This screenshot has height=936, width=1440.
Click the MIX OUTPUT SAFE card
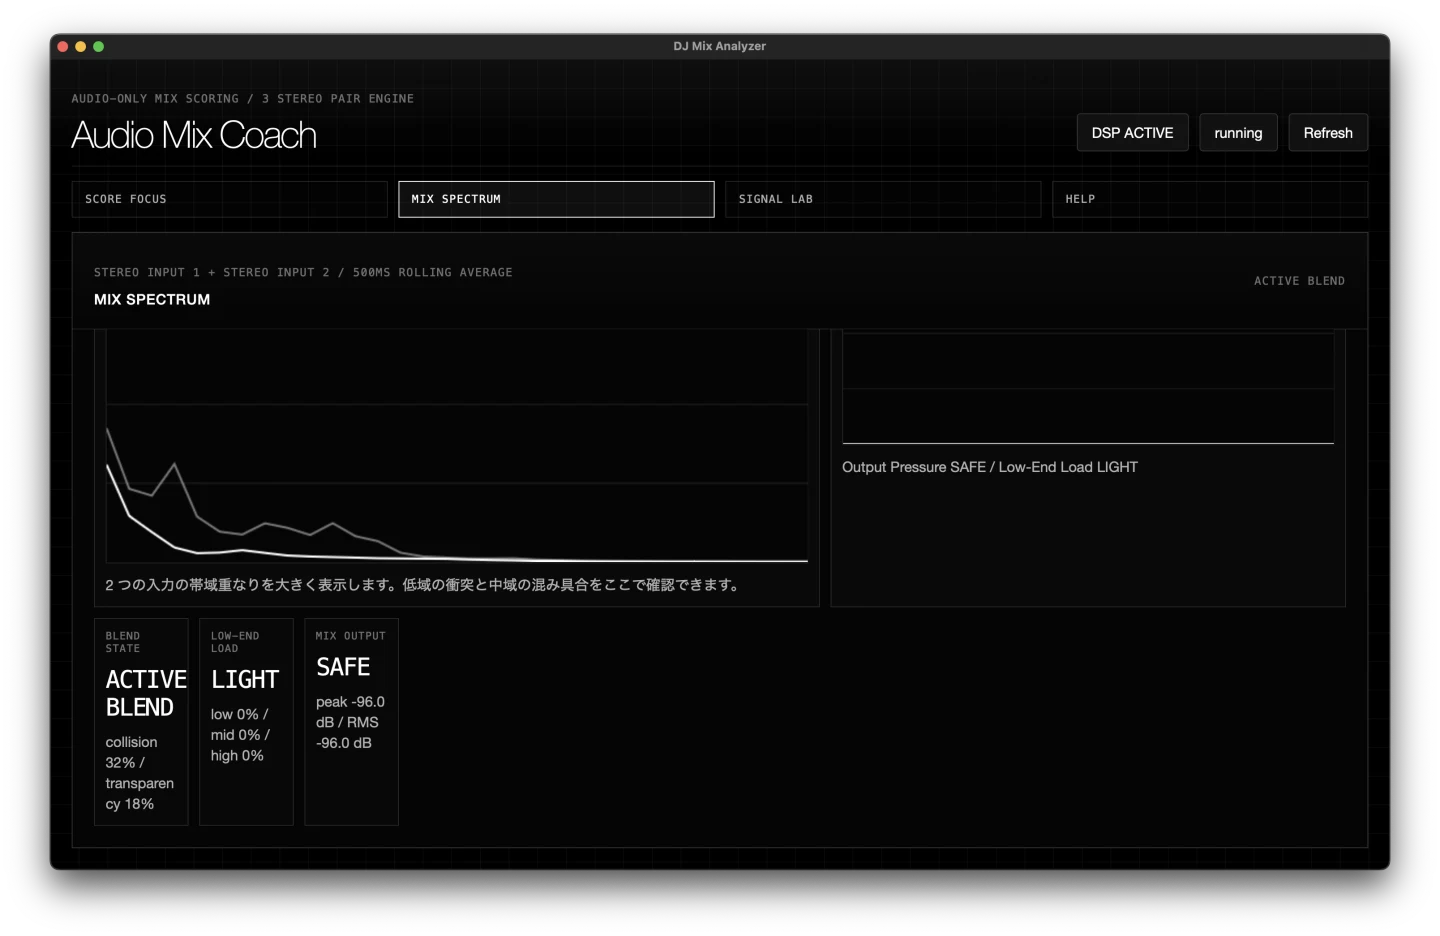pos(351,722)
